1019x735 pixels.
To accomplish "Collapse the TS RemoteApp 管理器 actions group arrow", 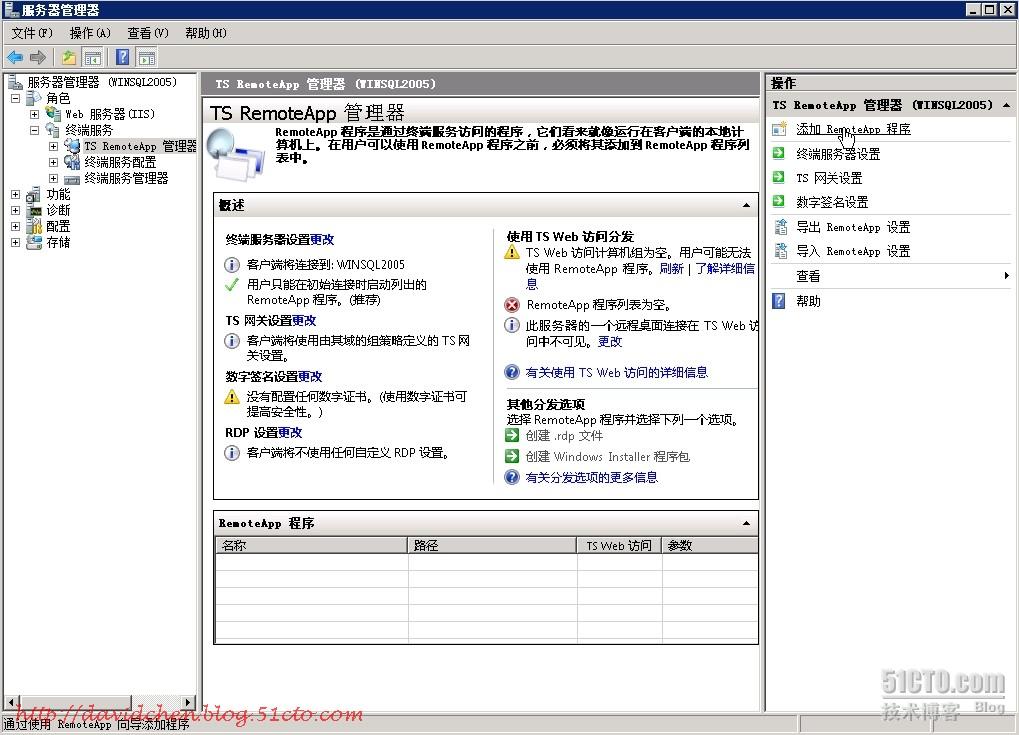I will 1007,105.
